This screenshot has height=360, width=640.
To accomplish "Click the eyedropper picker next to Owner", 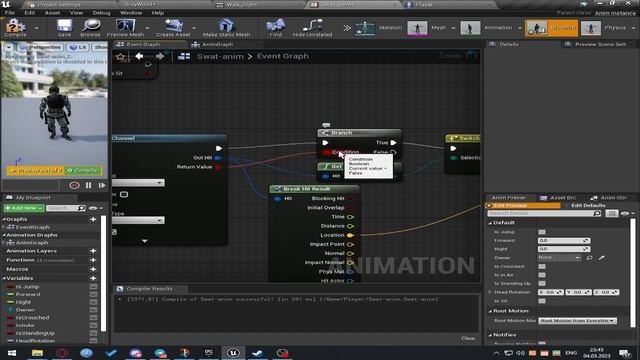I will pyautogui.click(x=602, y=258).
